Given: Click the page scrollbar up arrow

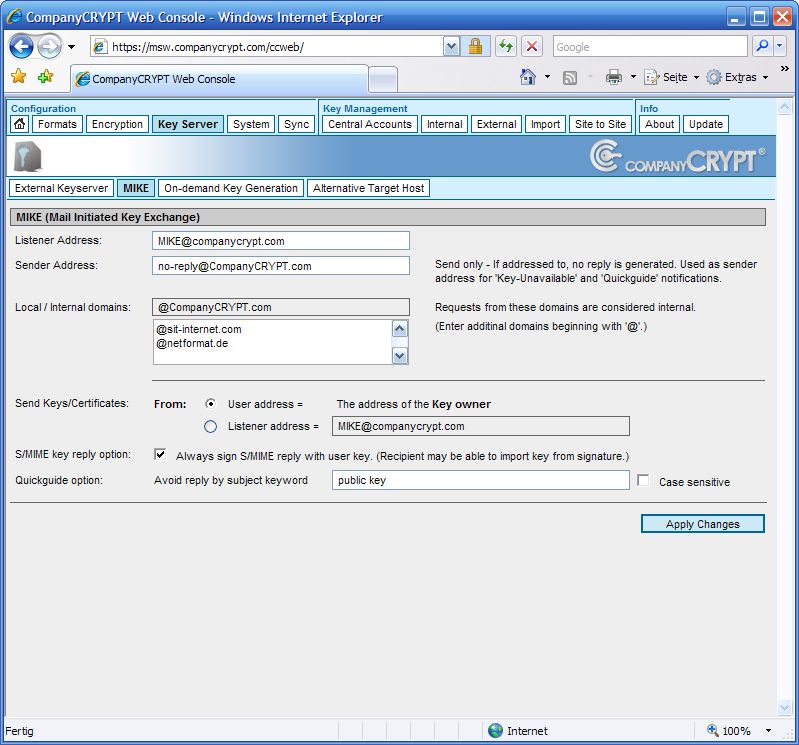Looking at the screenshot, I should [x=784, y=107].
